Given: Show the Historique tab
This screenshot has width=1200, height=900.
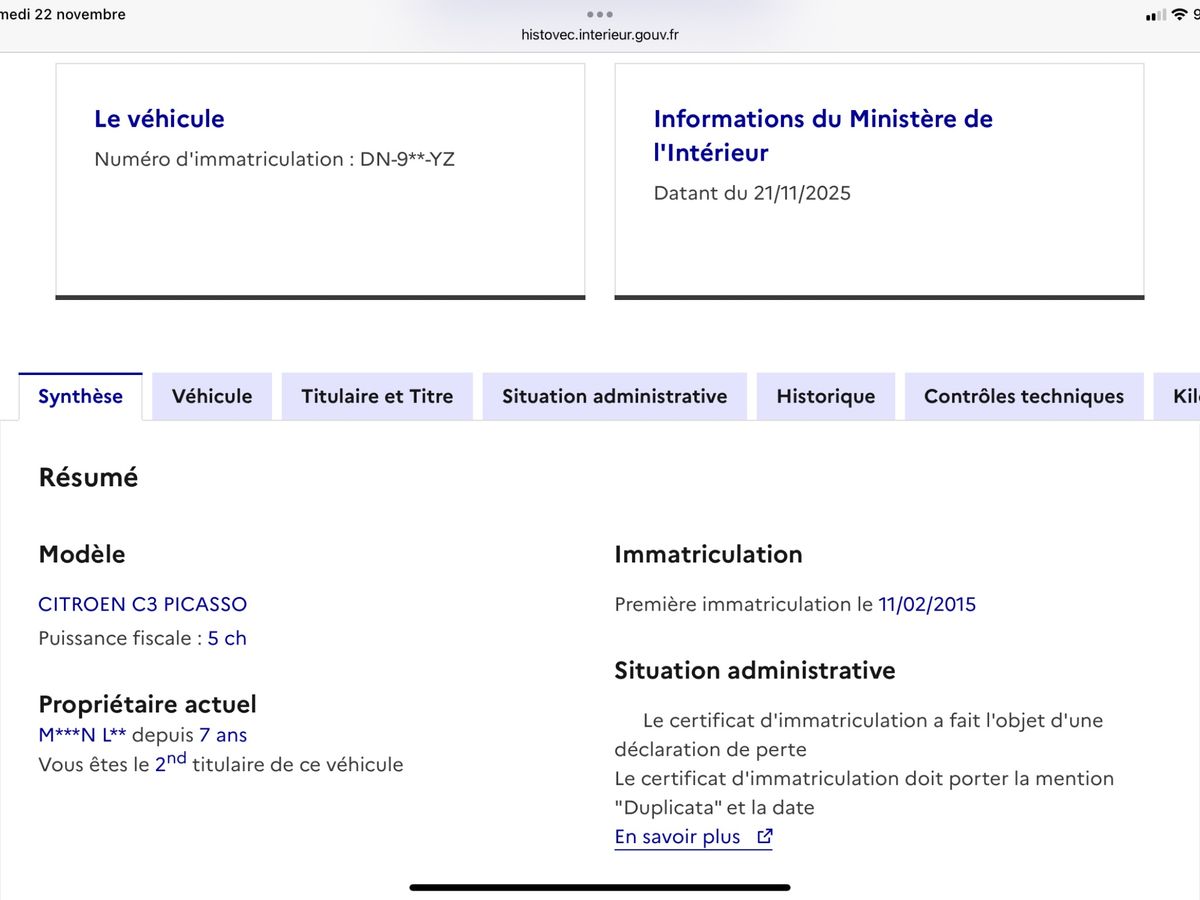Looking at the screenshot, I should coord(825,397).
